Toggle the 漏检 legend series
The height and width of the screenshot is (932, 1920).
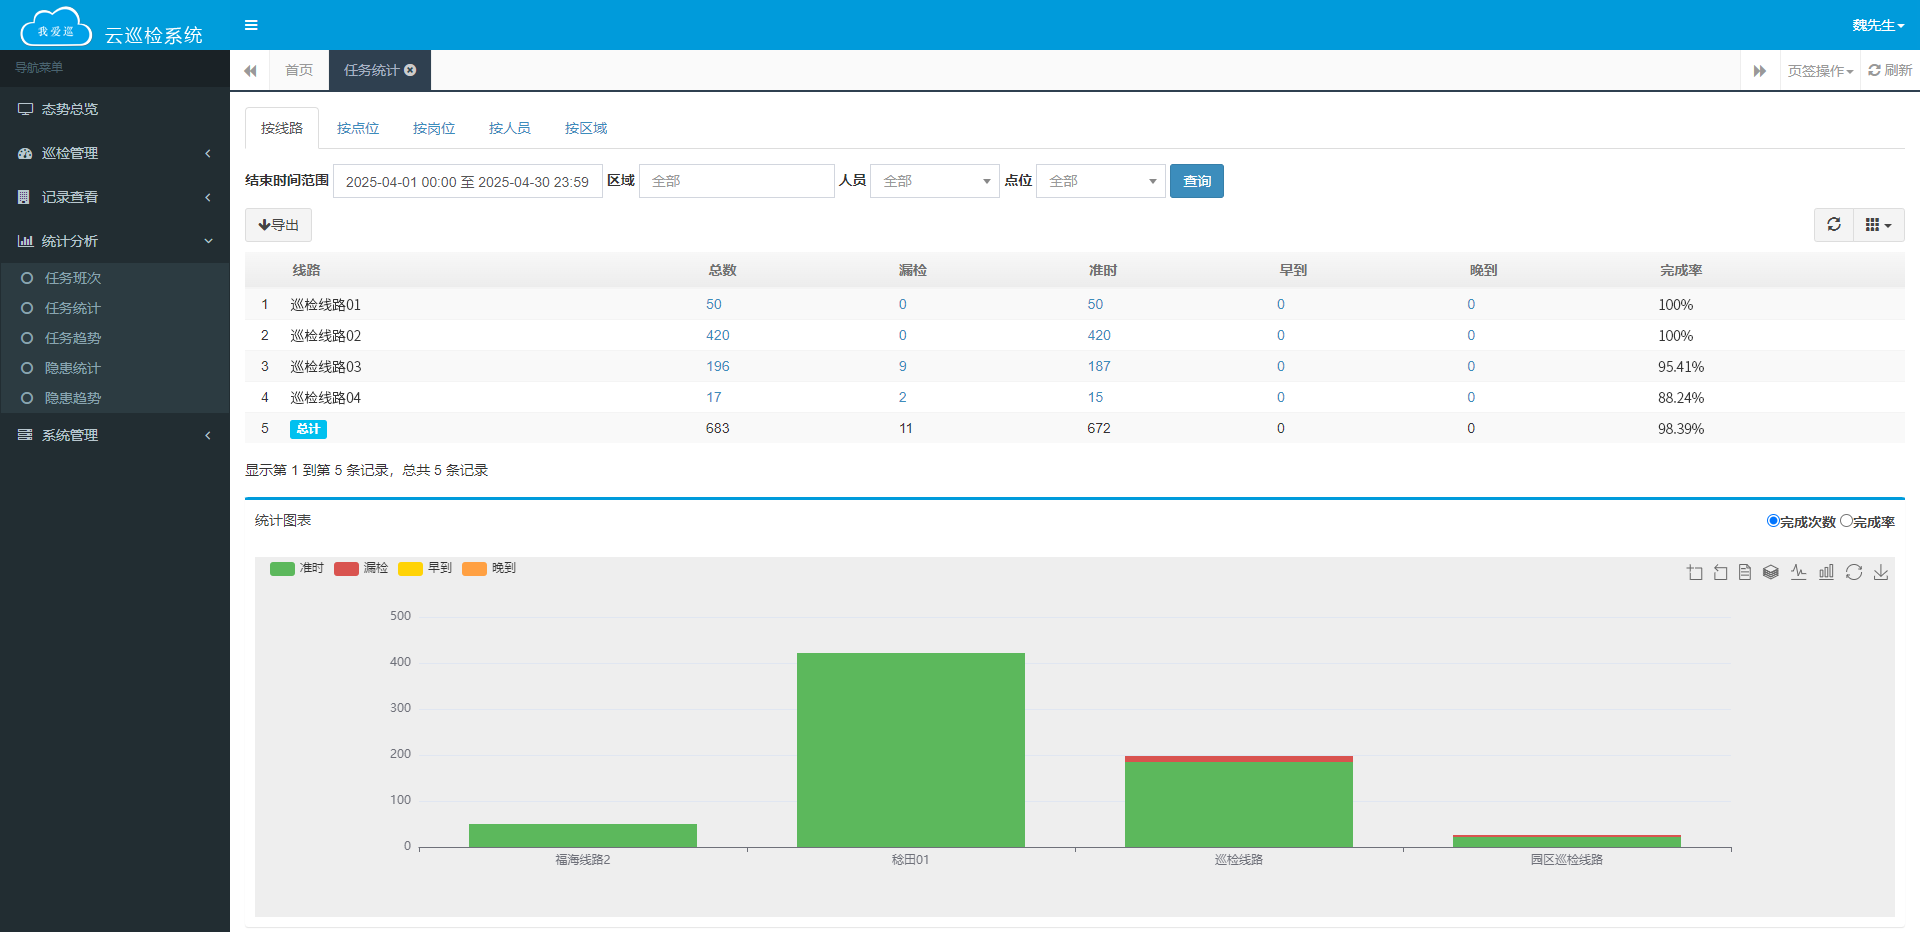click(x=361, y=568)
